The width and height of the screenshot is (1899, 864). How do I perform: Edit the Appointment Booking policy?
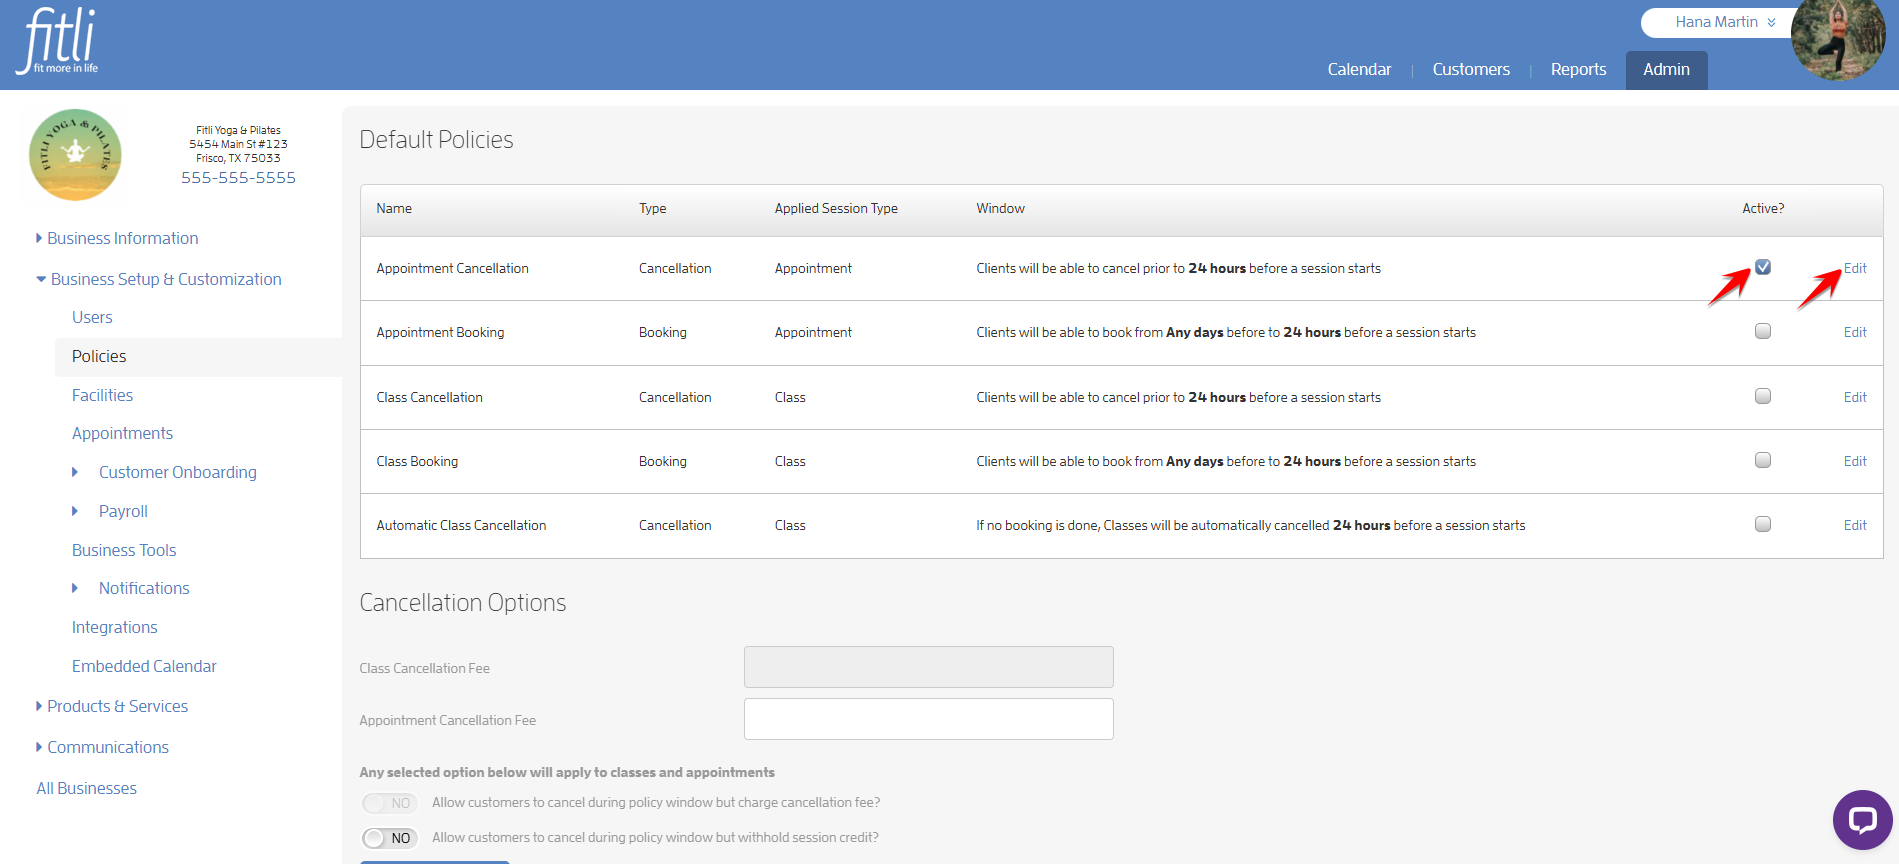pos(1855,332)
